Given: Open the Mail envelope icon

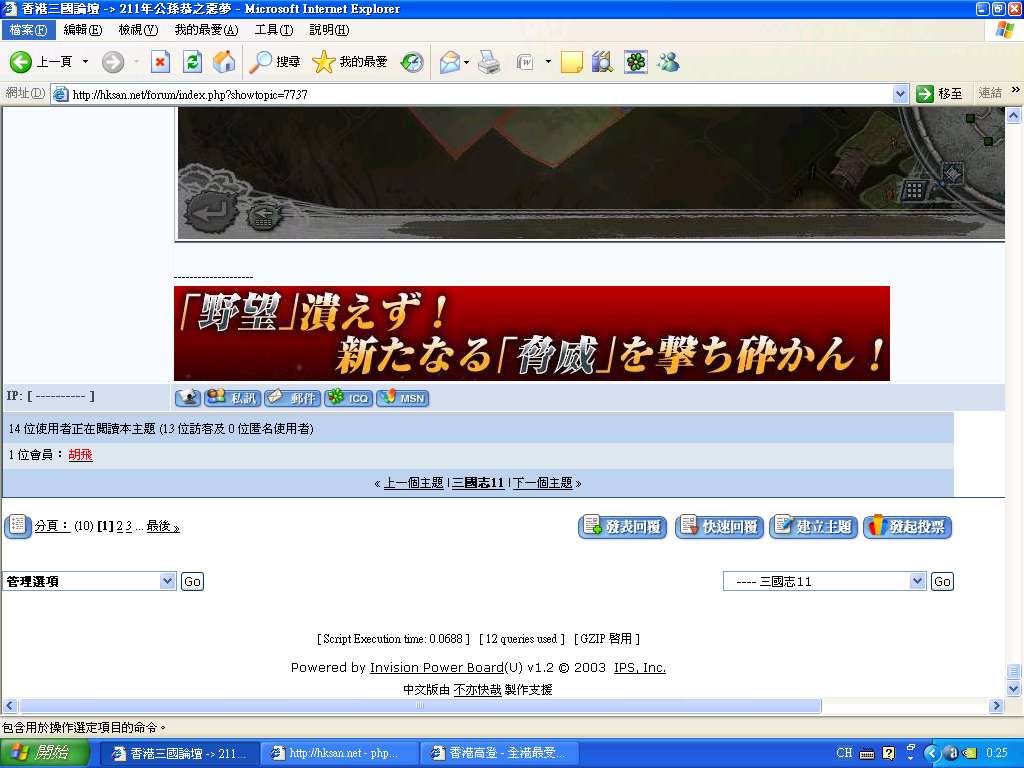Looking at the screenshot, I should [x=450, y=62].
